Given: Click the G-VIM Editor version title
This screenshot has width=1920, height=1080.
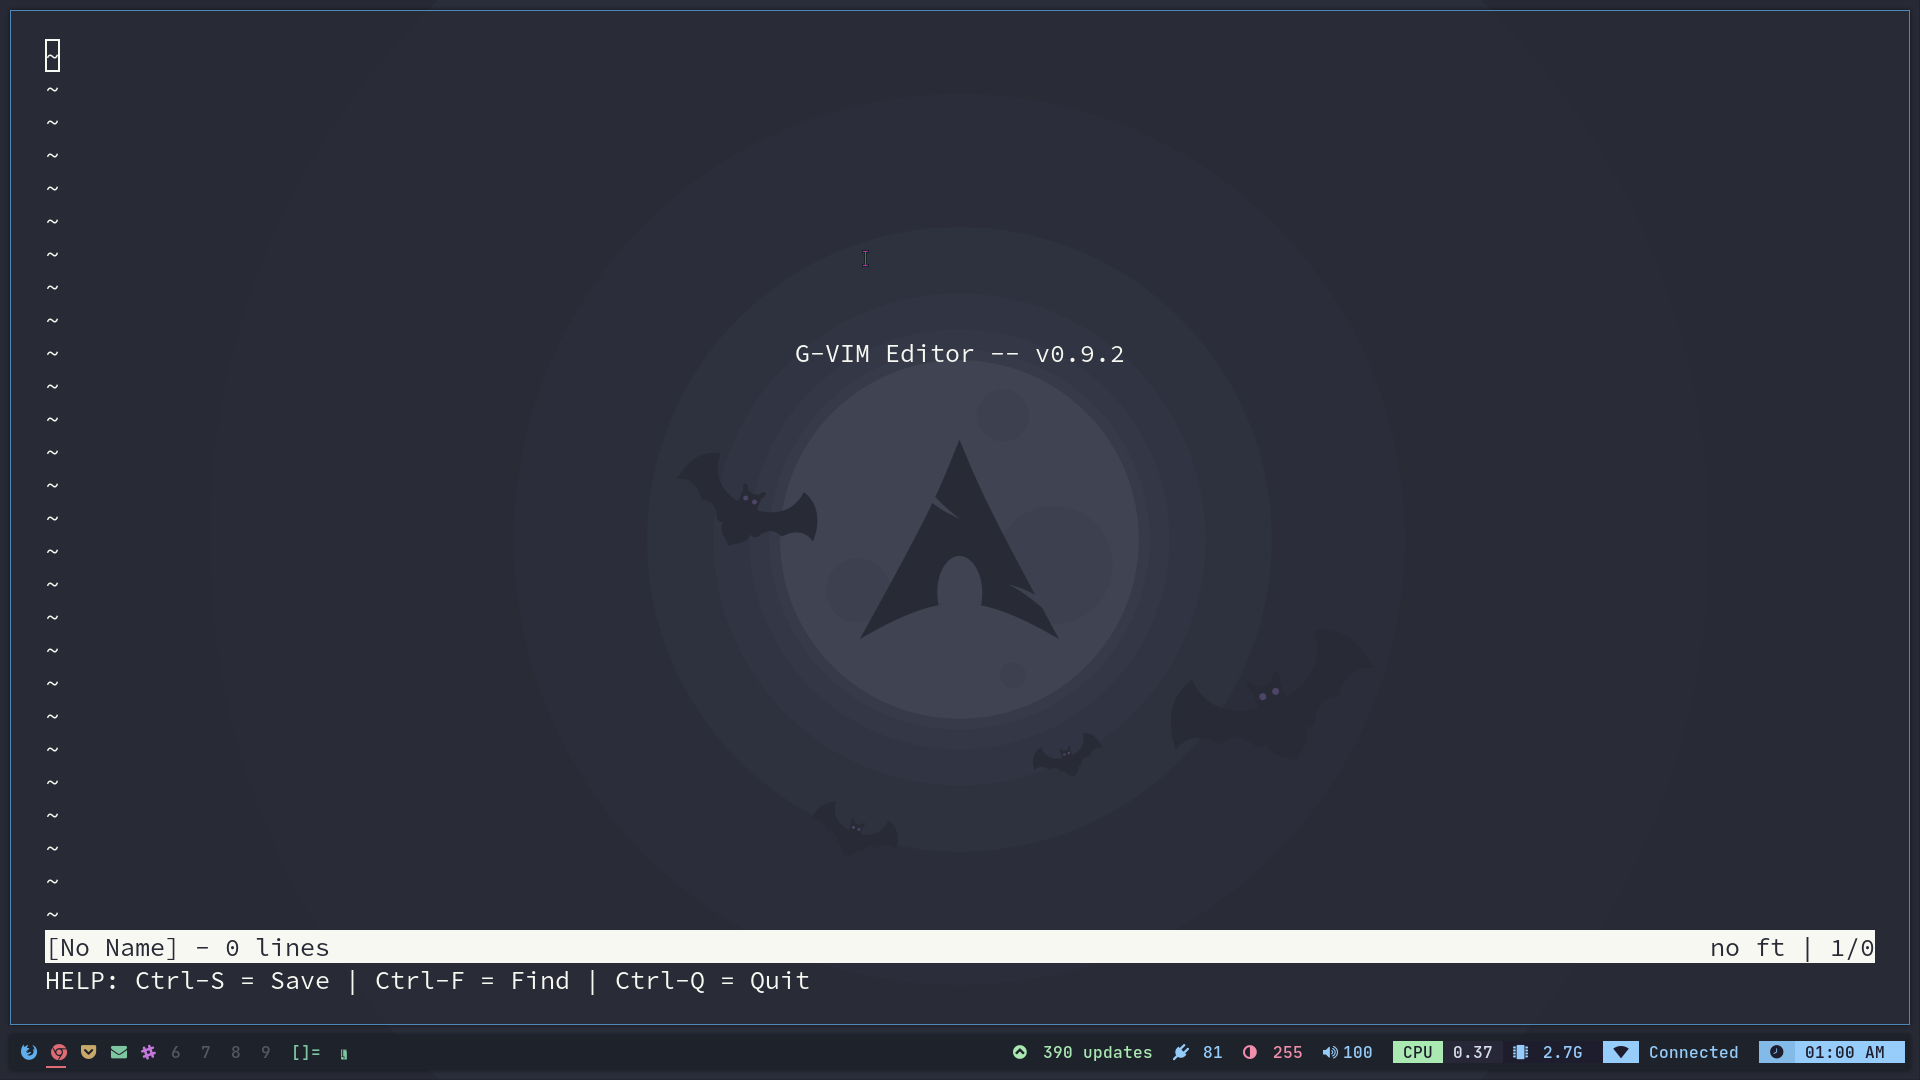Looking at the screenshot, I should click(x=959, y=354).
